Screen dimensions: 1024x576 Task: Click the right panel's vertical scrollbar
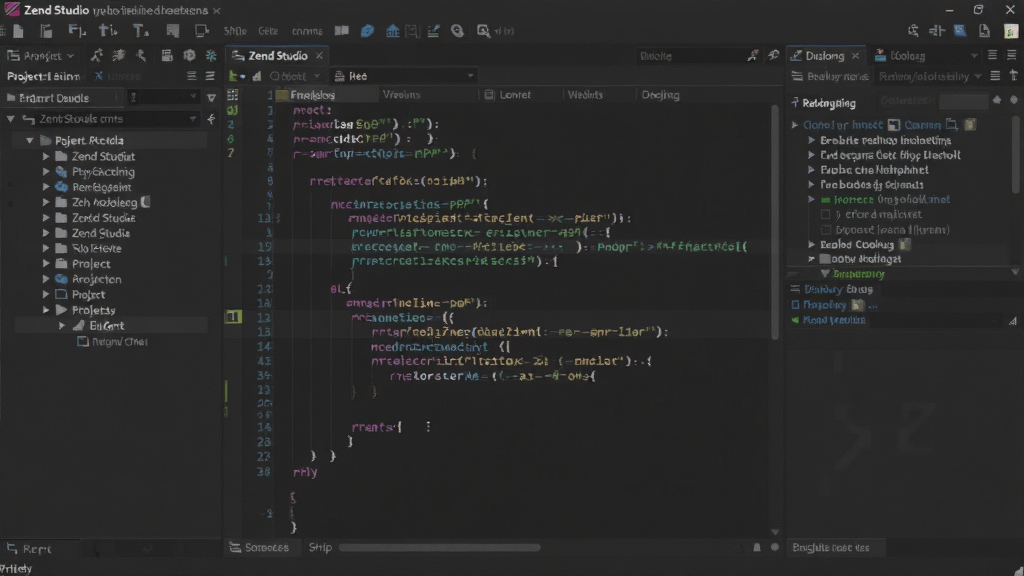pos(1016,154)
